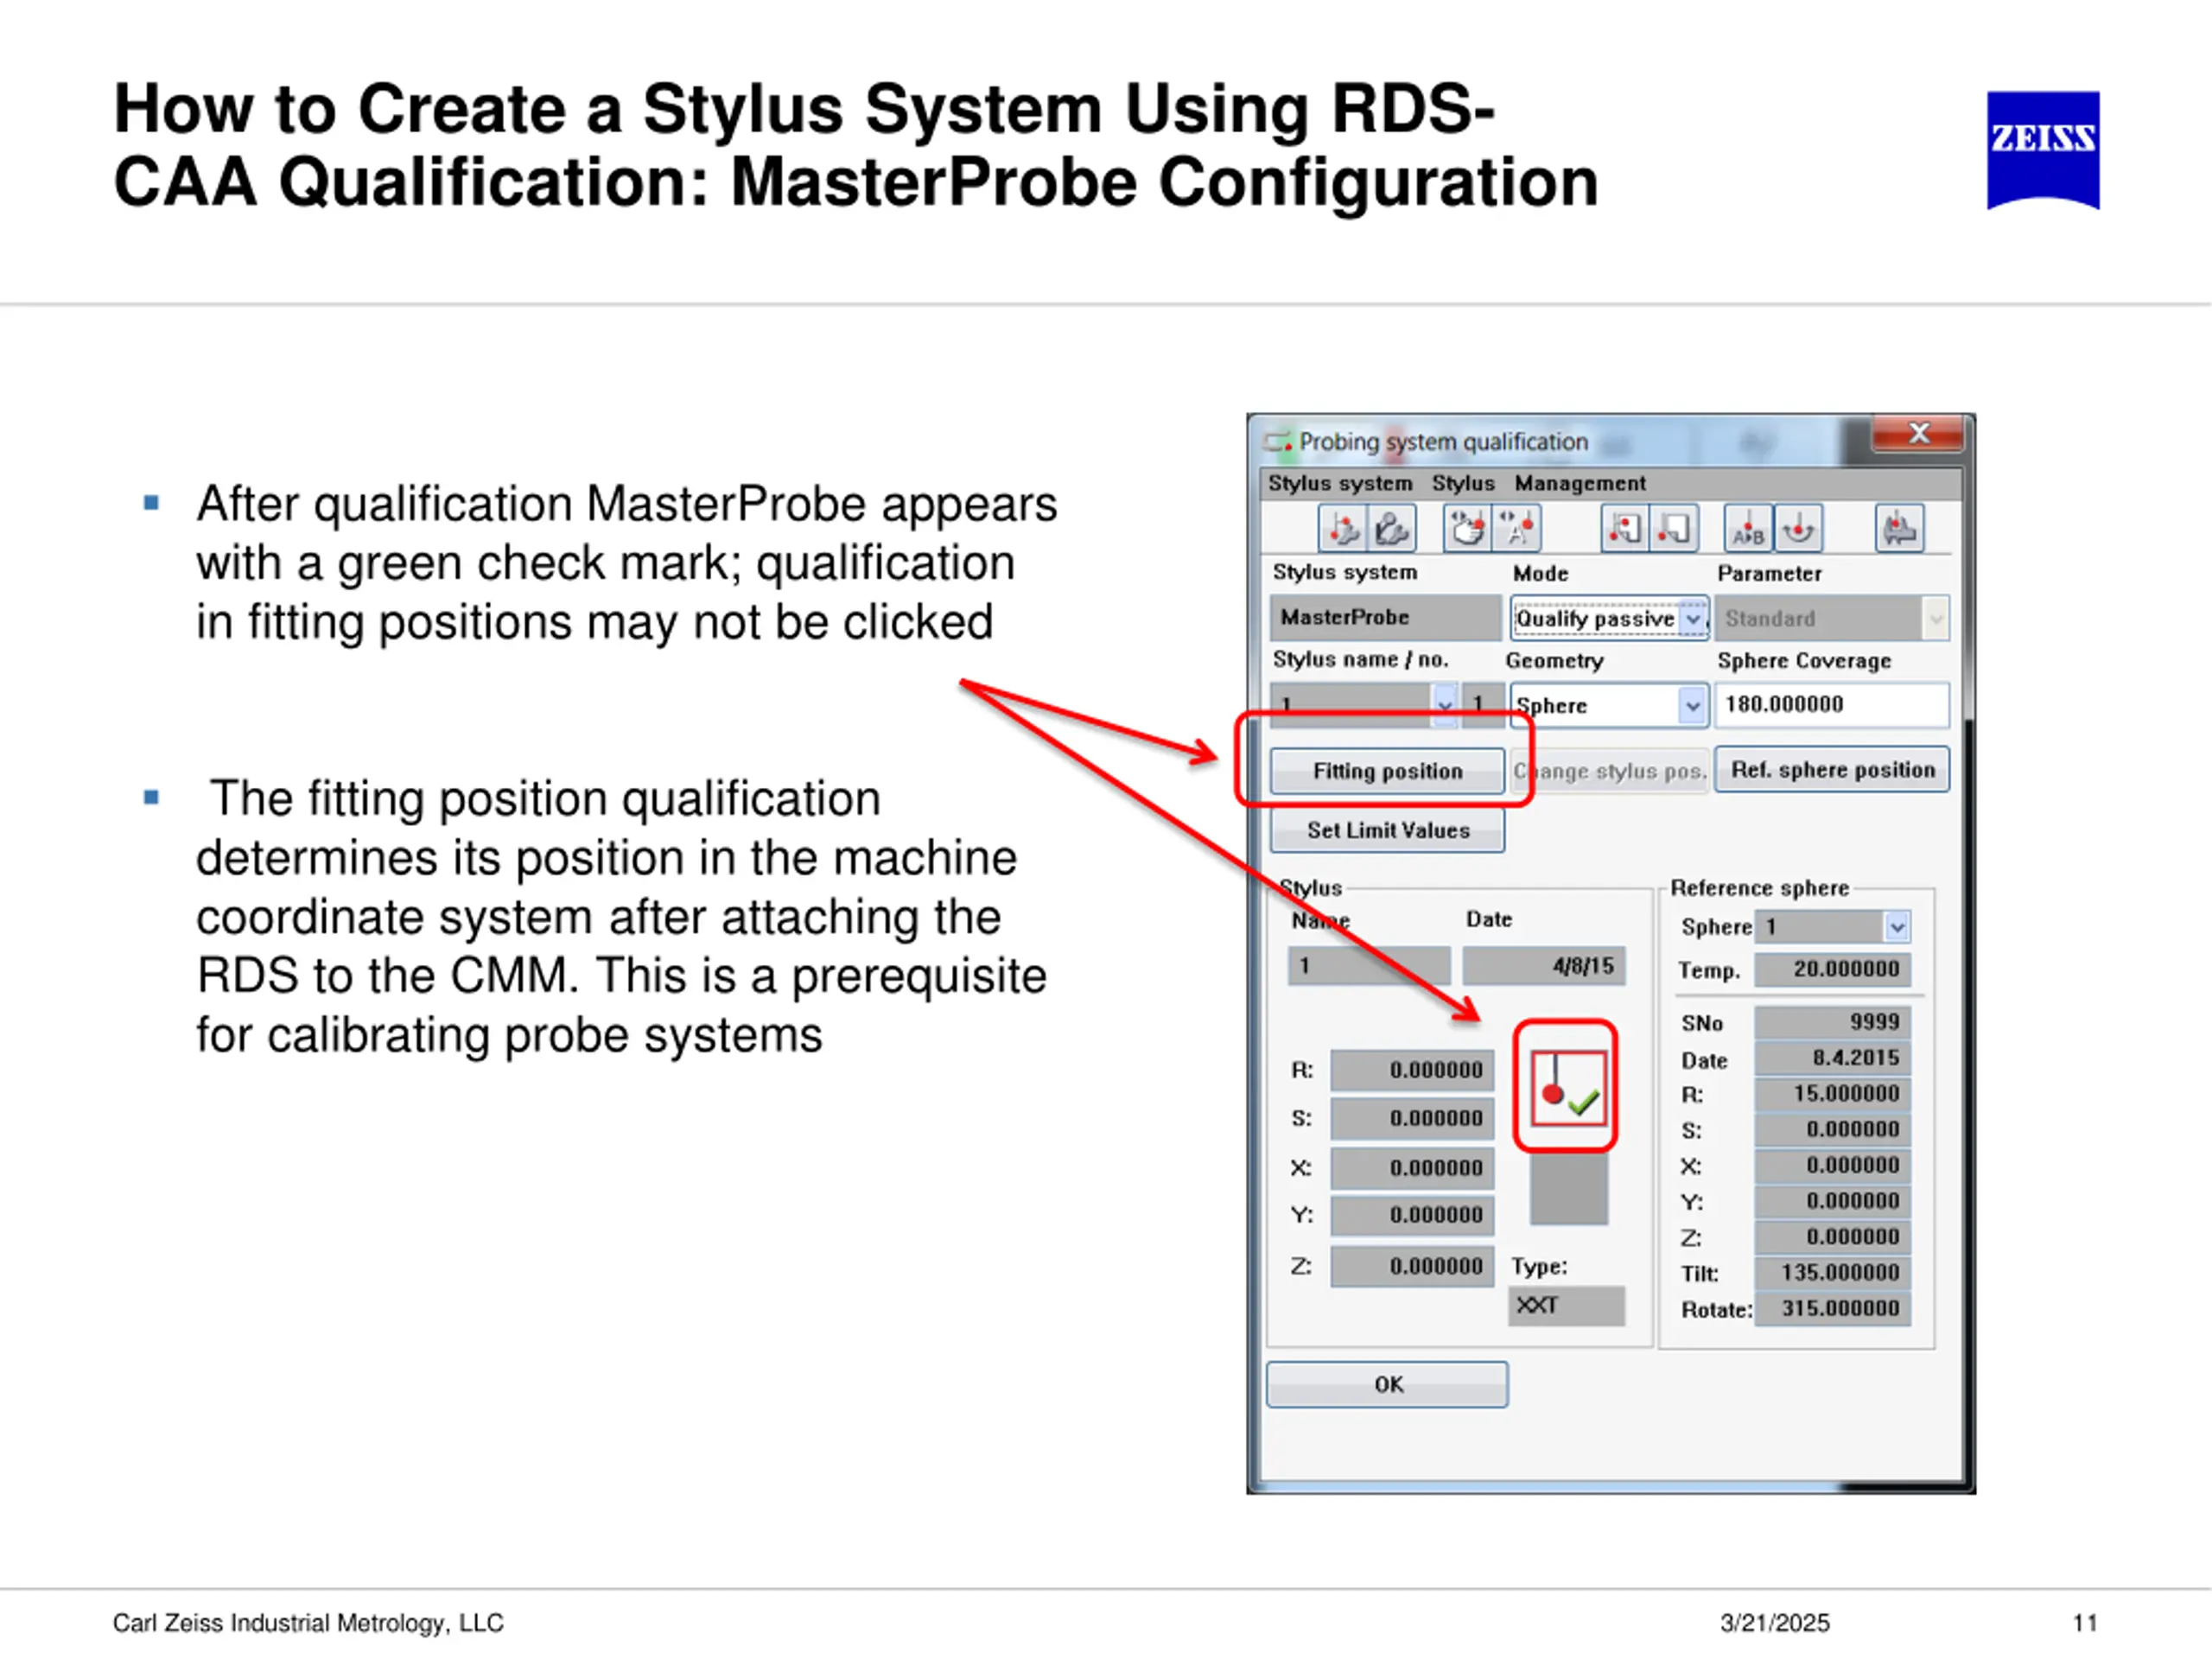Click the Set Limit Values button
Screen dimensions: 2212x1659
(x=1387, y=830)
